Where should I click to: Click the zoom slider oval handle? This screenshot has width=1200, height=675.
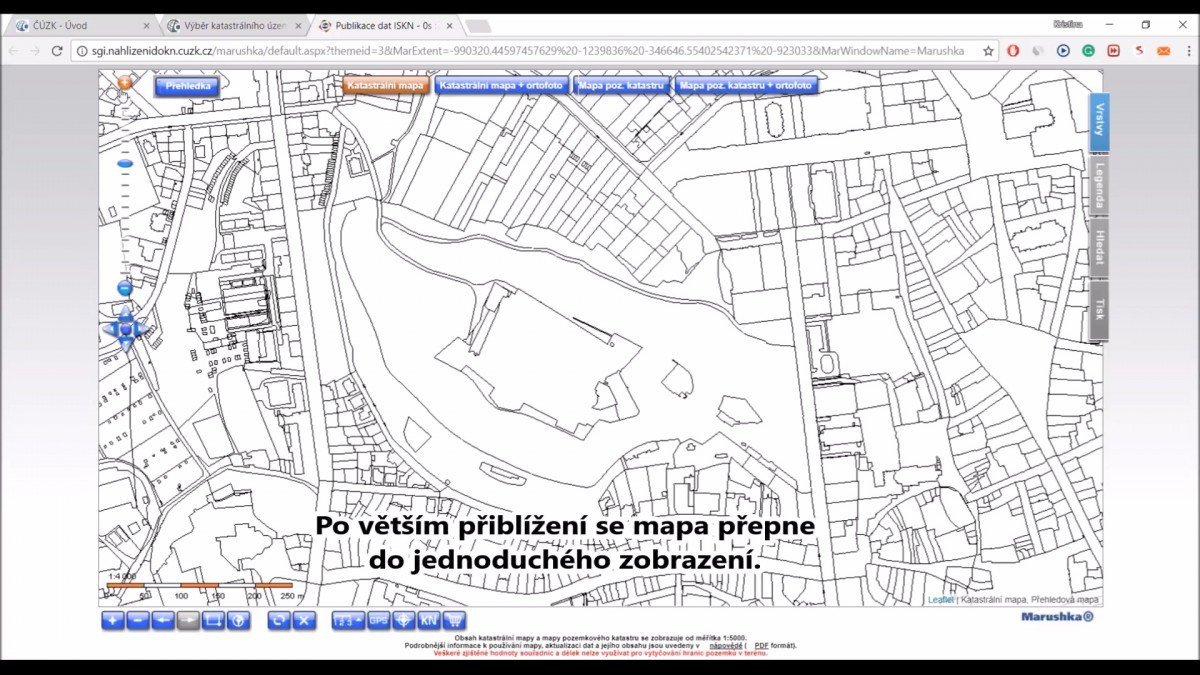[125, 162]
